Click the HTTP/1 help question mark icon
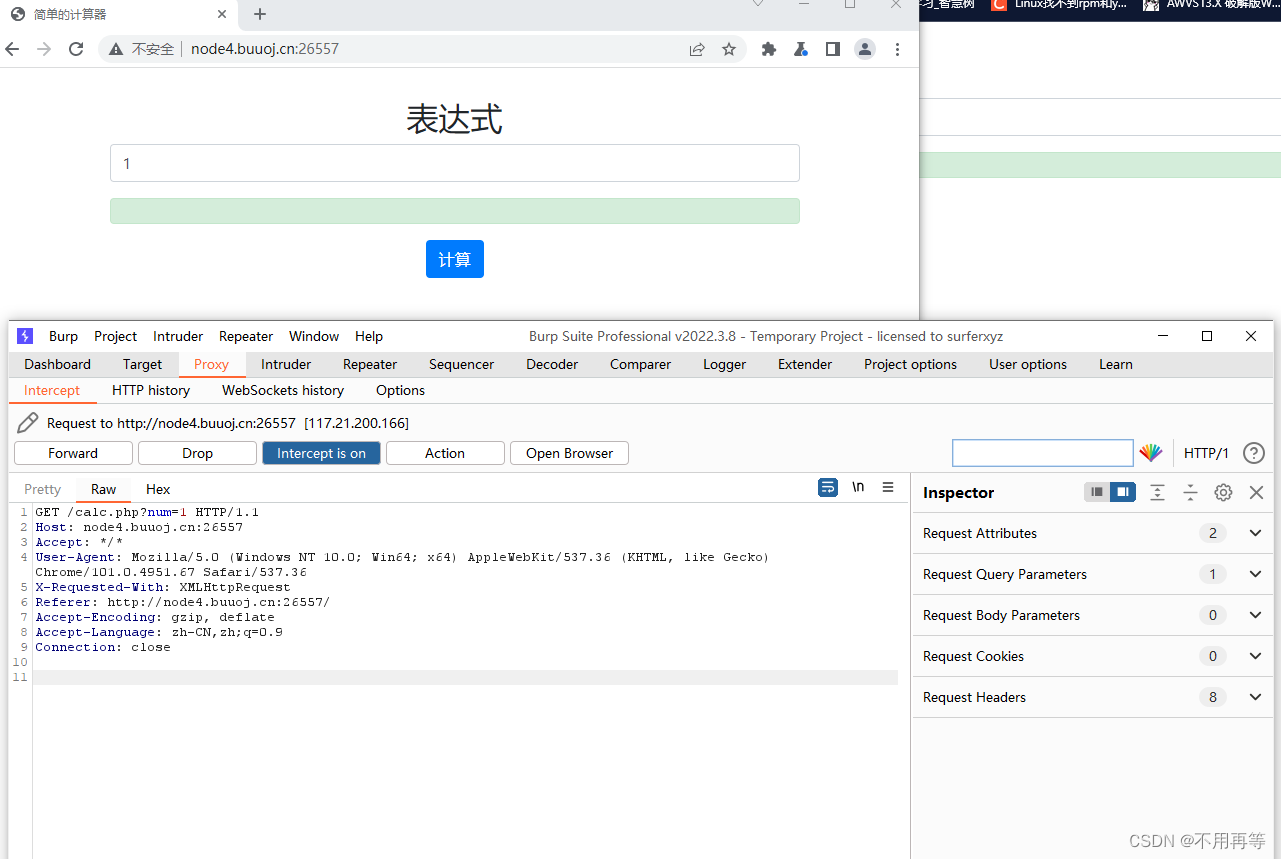 pos(1253,452)
